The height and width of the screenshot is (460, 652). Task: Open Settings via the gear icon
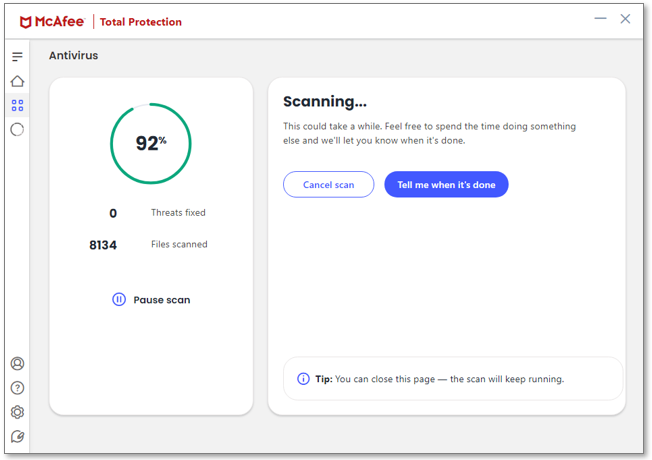tap(17, 412)
